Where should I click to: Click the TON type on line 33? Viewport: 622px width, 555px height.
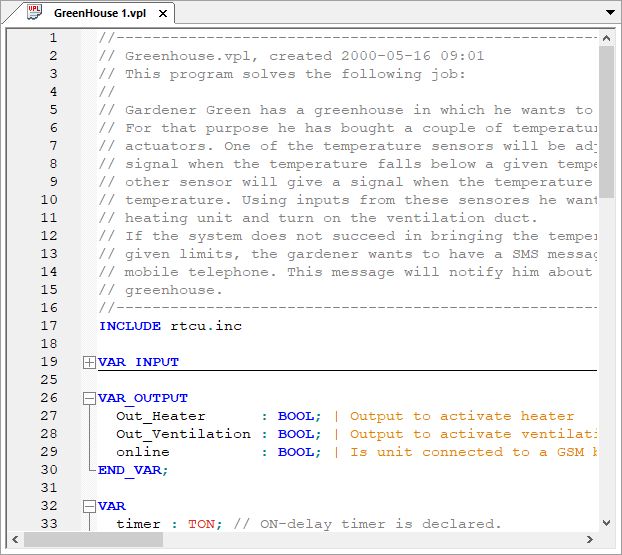click(200, 524)
